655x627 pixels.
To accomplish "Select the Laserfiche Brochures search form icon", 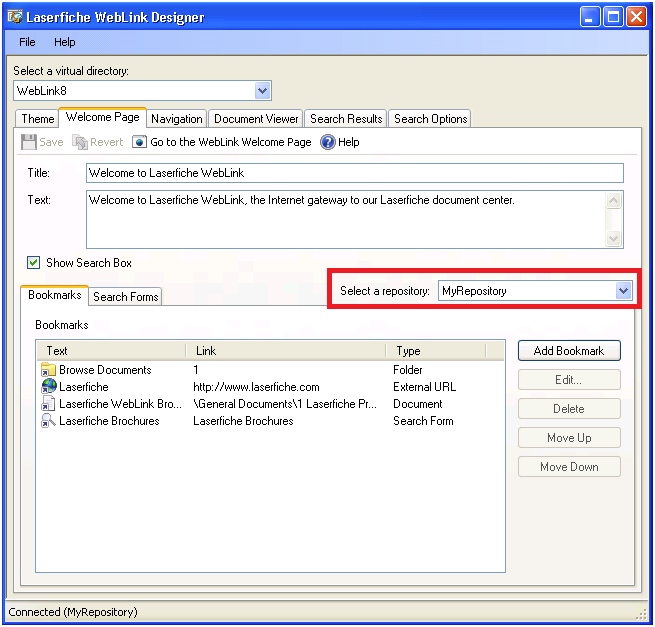I will point(48,421).
